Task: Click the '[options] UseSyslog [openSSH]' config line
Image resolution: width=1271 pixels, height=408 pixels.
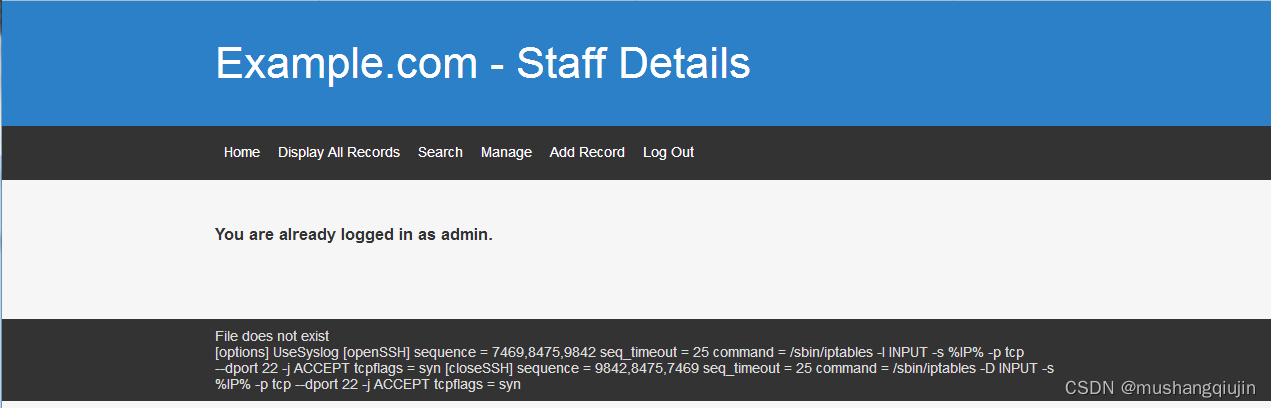Action: click(619, 352)
